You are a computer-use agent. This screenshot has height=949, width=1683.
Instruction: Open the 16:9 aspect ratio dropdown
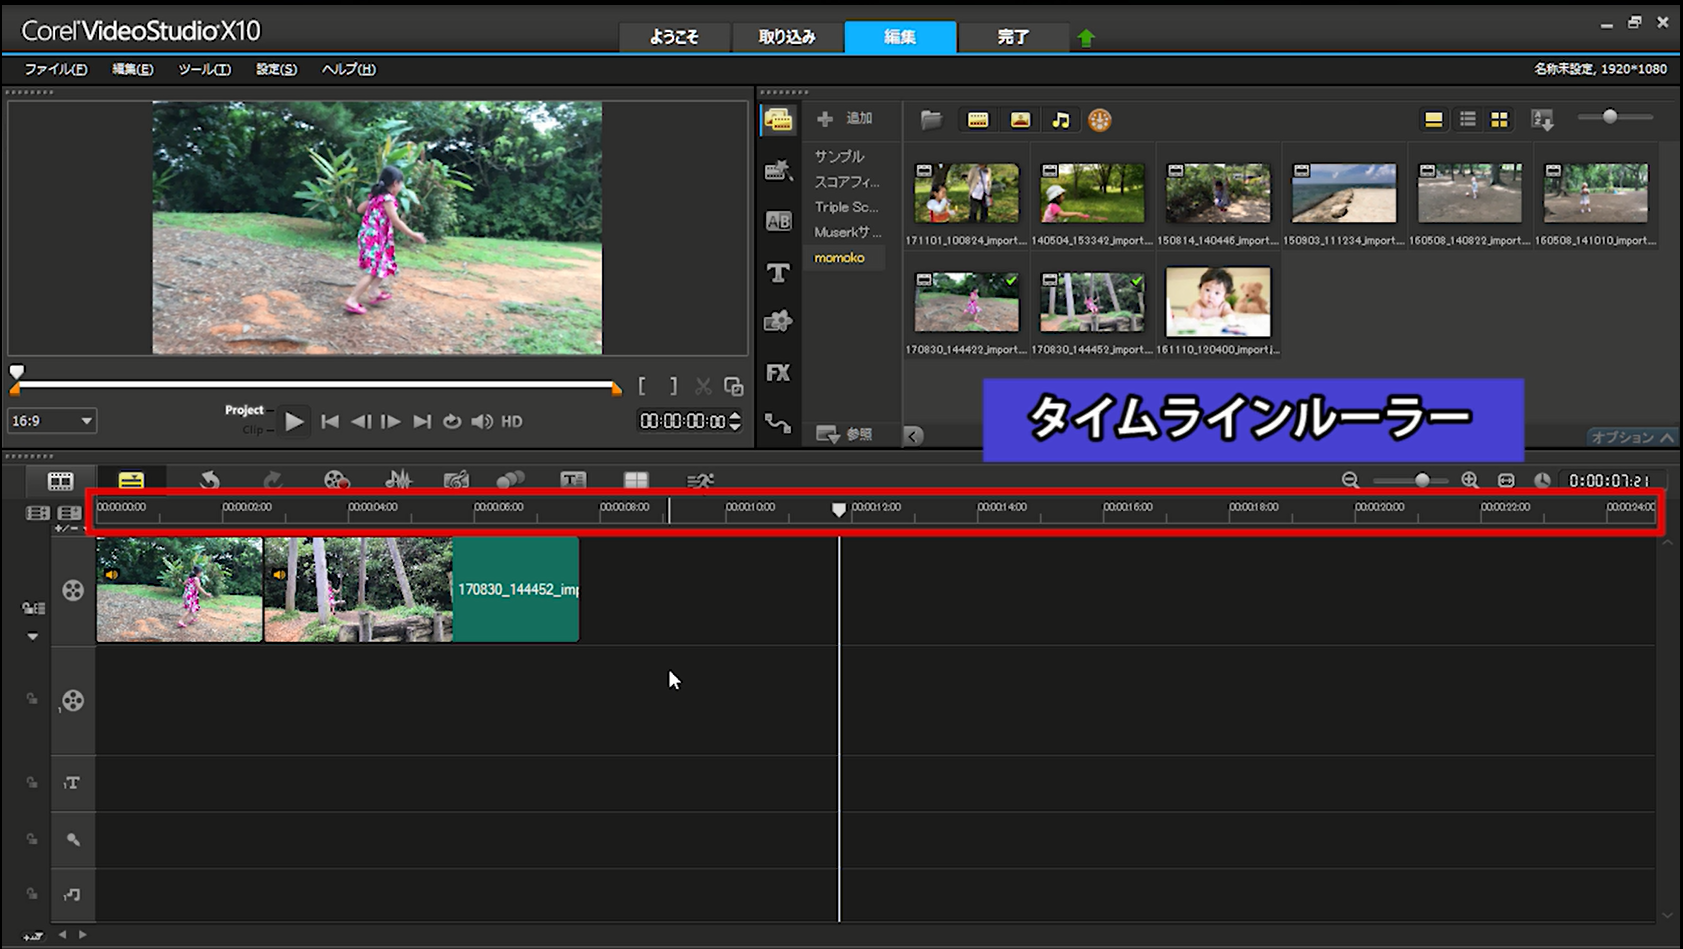52,421
